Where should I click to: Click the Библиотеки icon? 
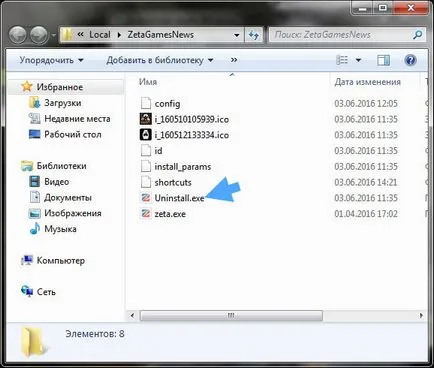[x=27, y=166]
